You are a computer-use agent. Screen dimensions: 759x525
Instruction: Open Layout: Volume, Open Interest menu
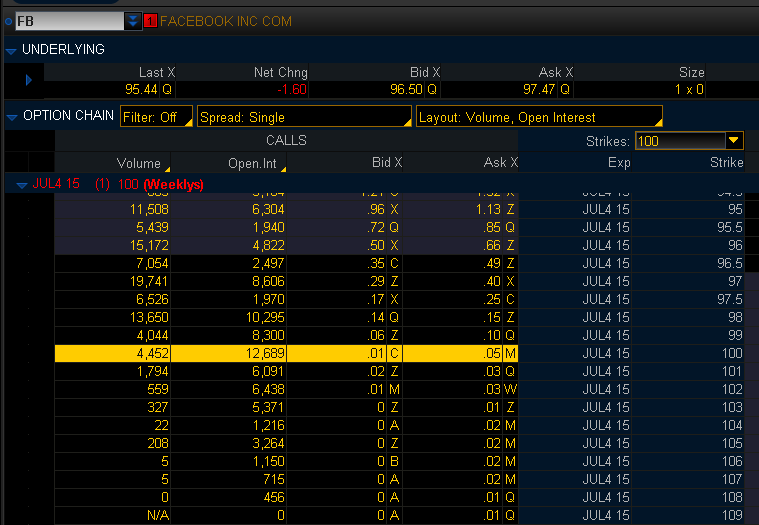538,117
